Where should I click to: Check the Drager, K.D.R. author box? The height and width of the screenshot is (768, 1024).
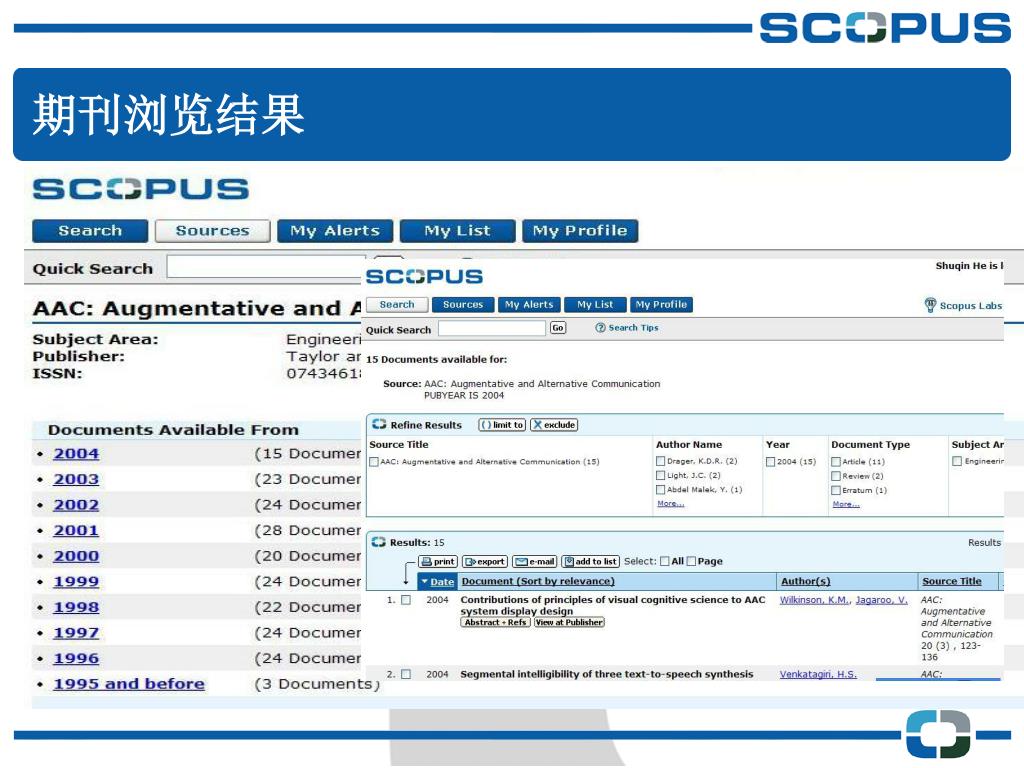pos(660,461)
